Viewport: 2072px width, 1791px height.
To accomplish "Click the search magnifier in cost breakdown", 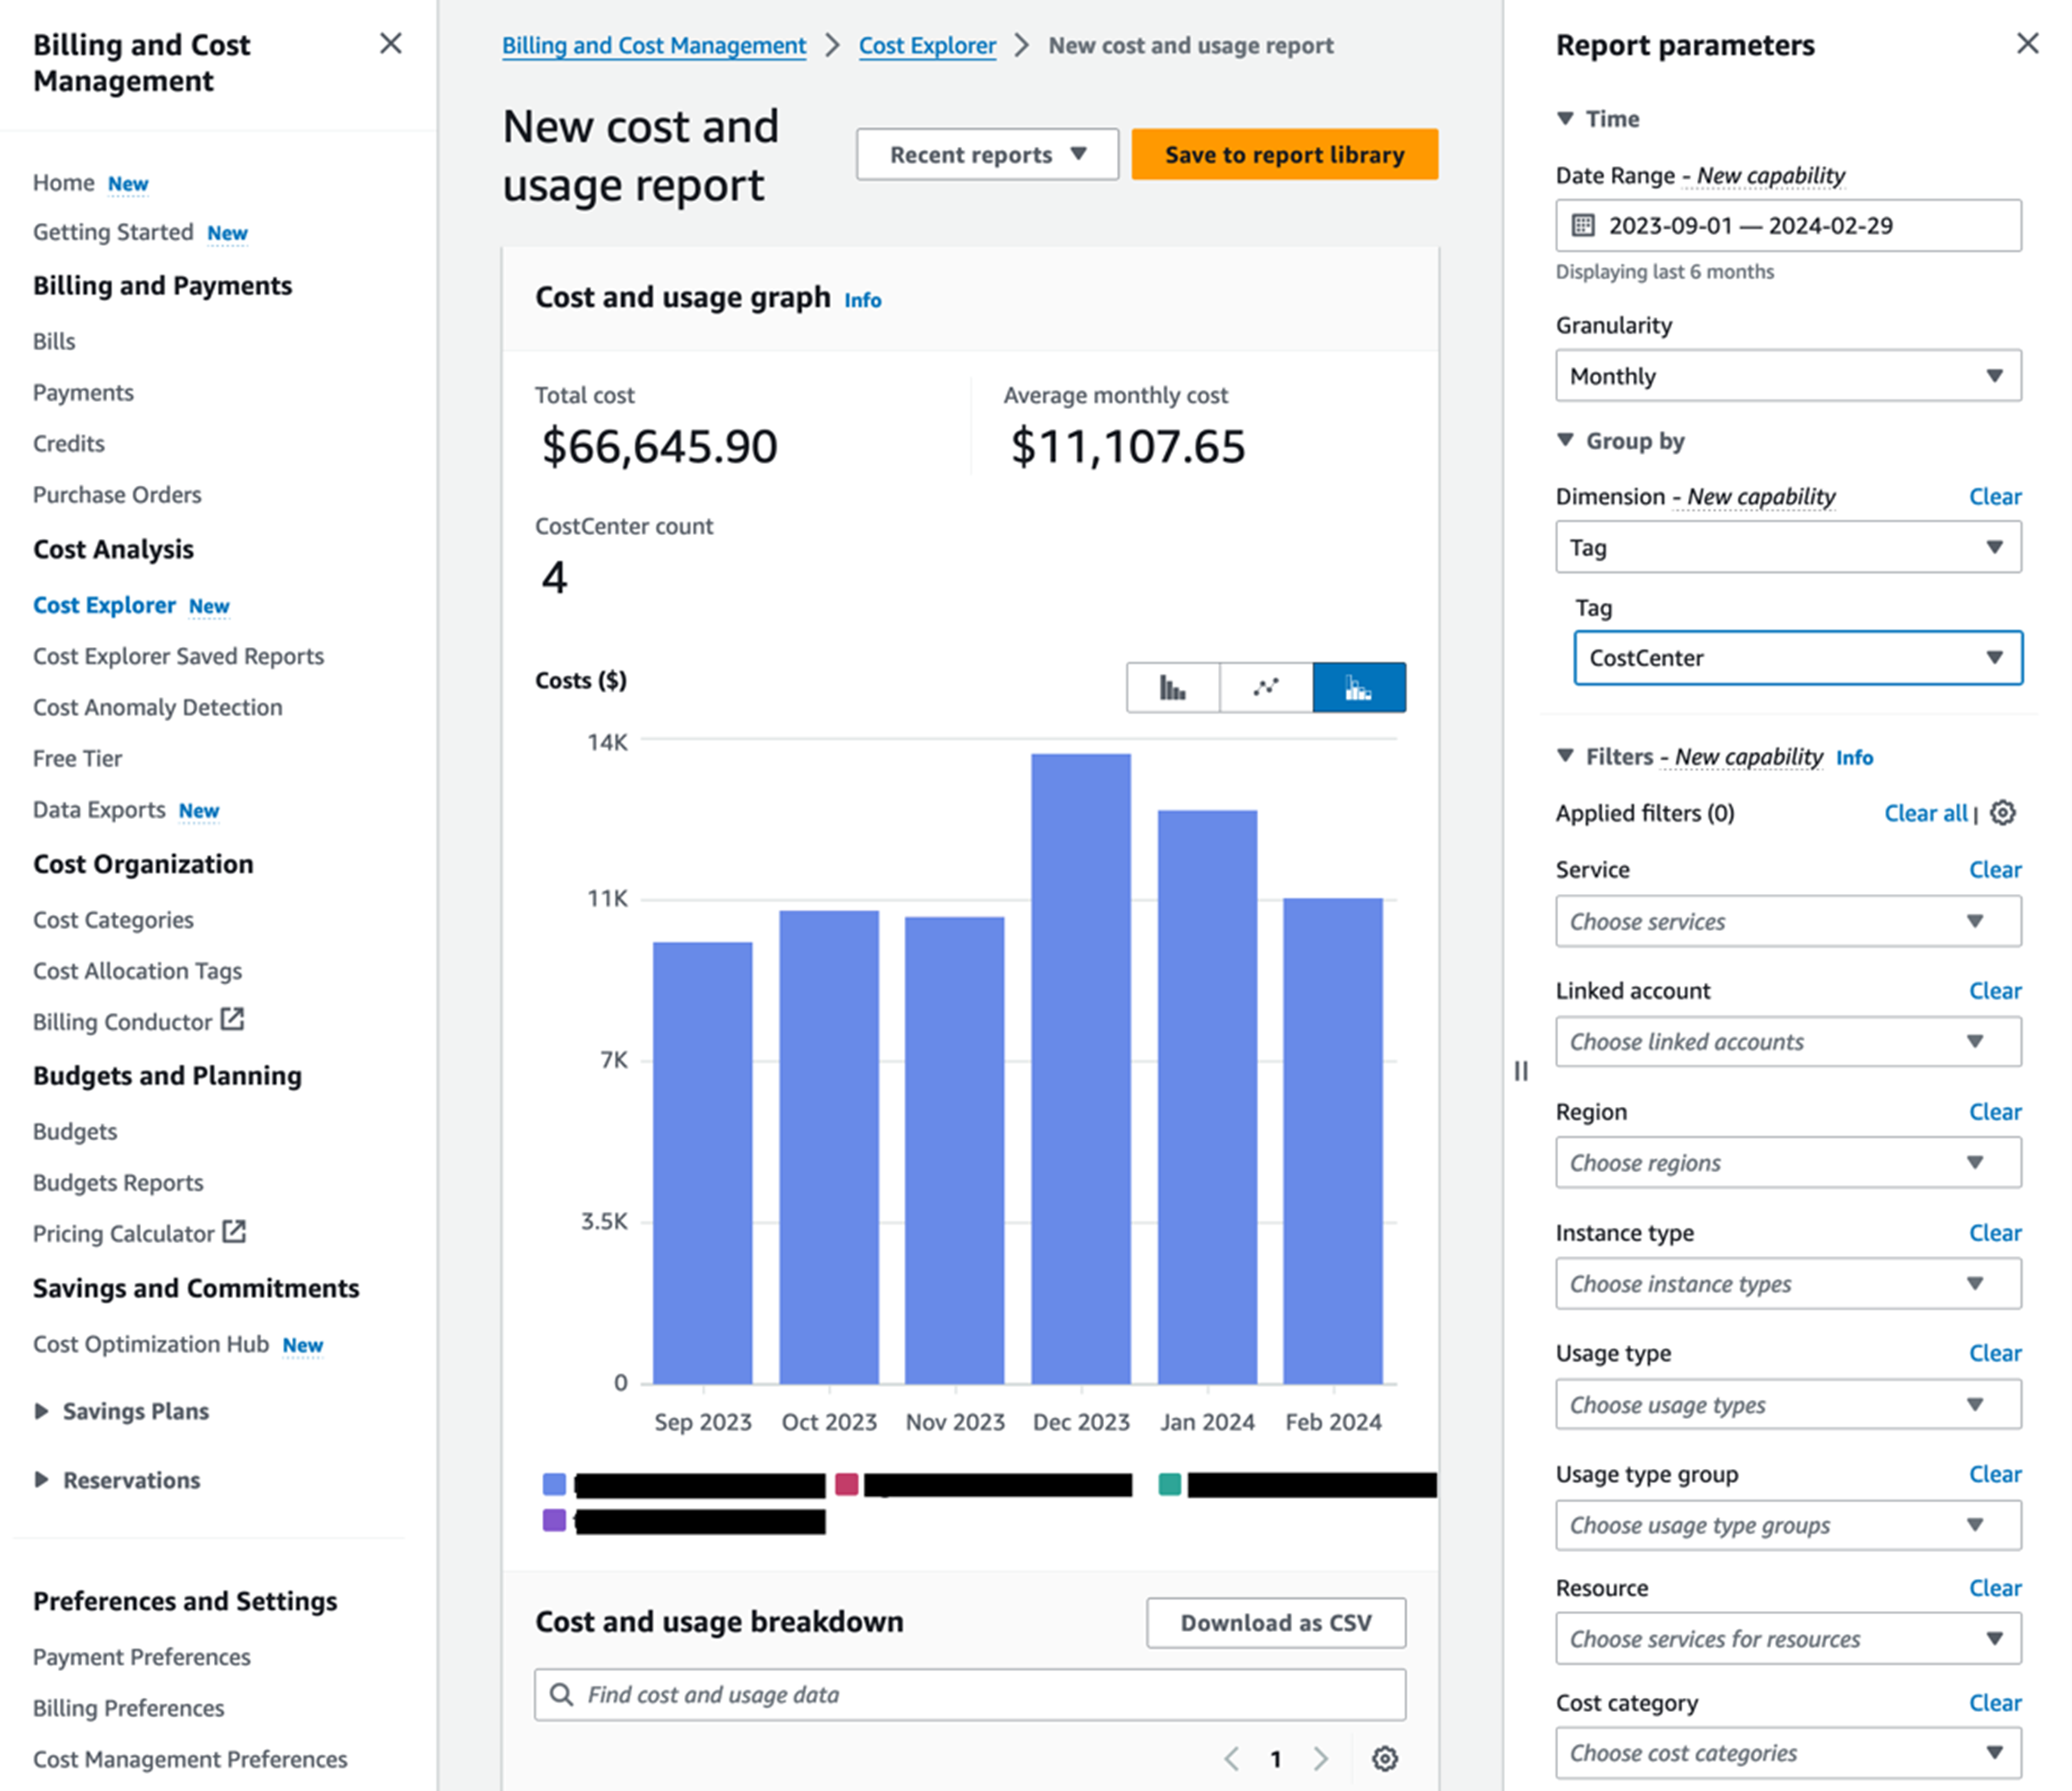I will [562, 1694].
